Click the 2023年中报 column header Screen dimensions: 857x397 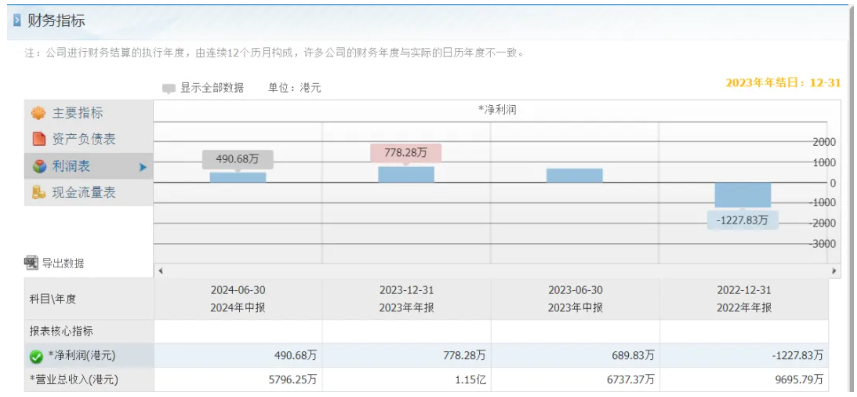point(575,299)
